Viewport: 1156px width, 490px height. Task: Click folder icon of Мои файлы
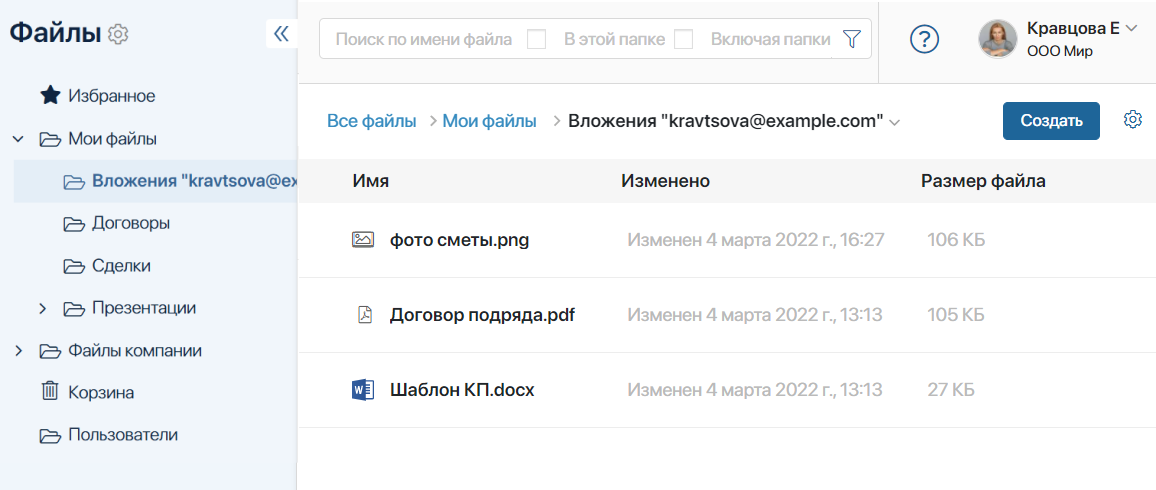49,139
